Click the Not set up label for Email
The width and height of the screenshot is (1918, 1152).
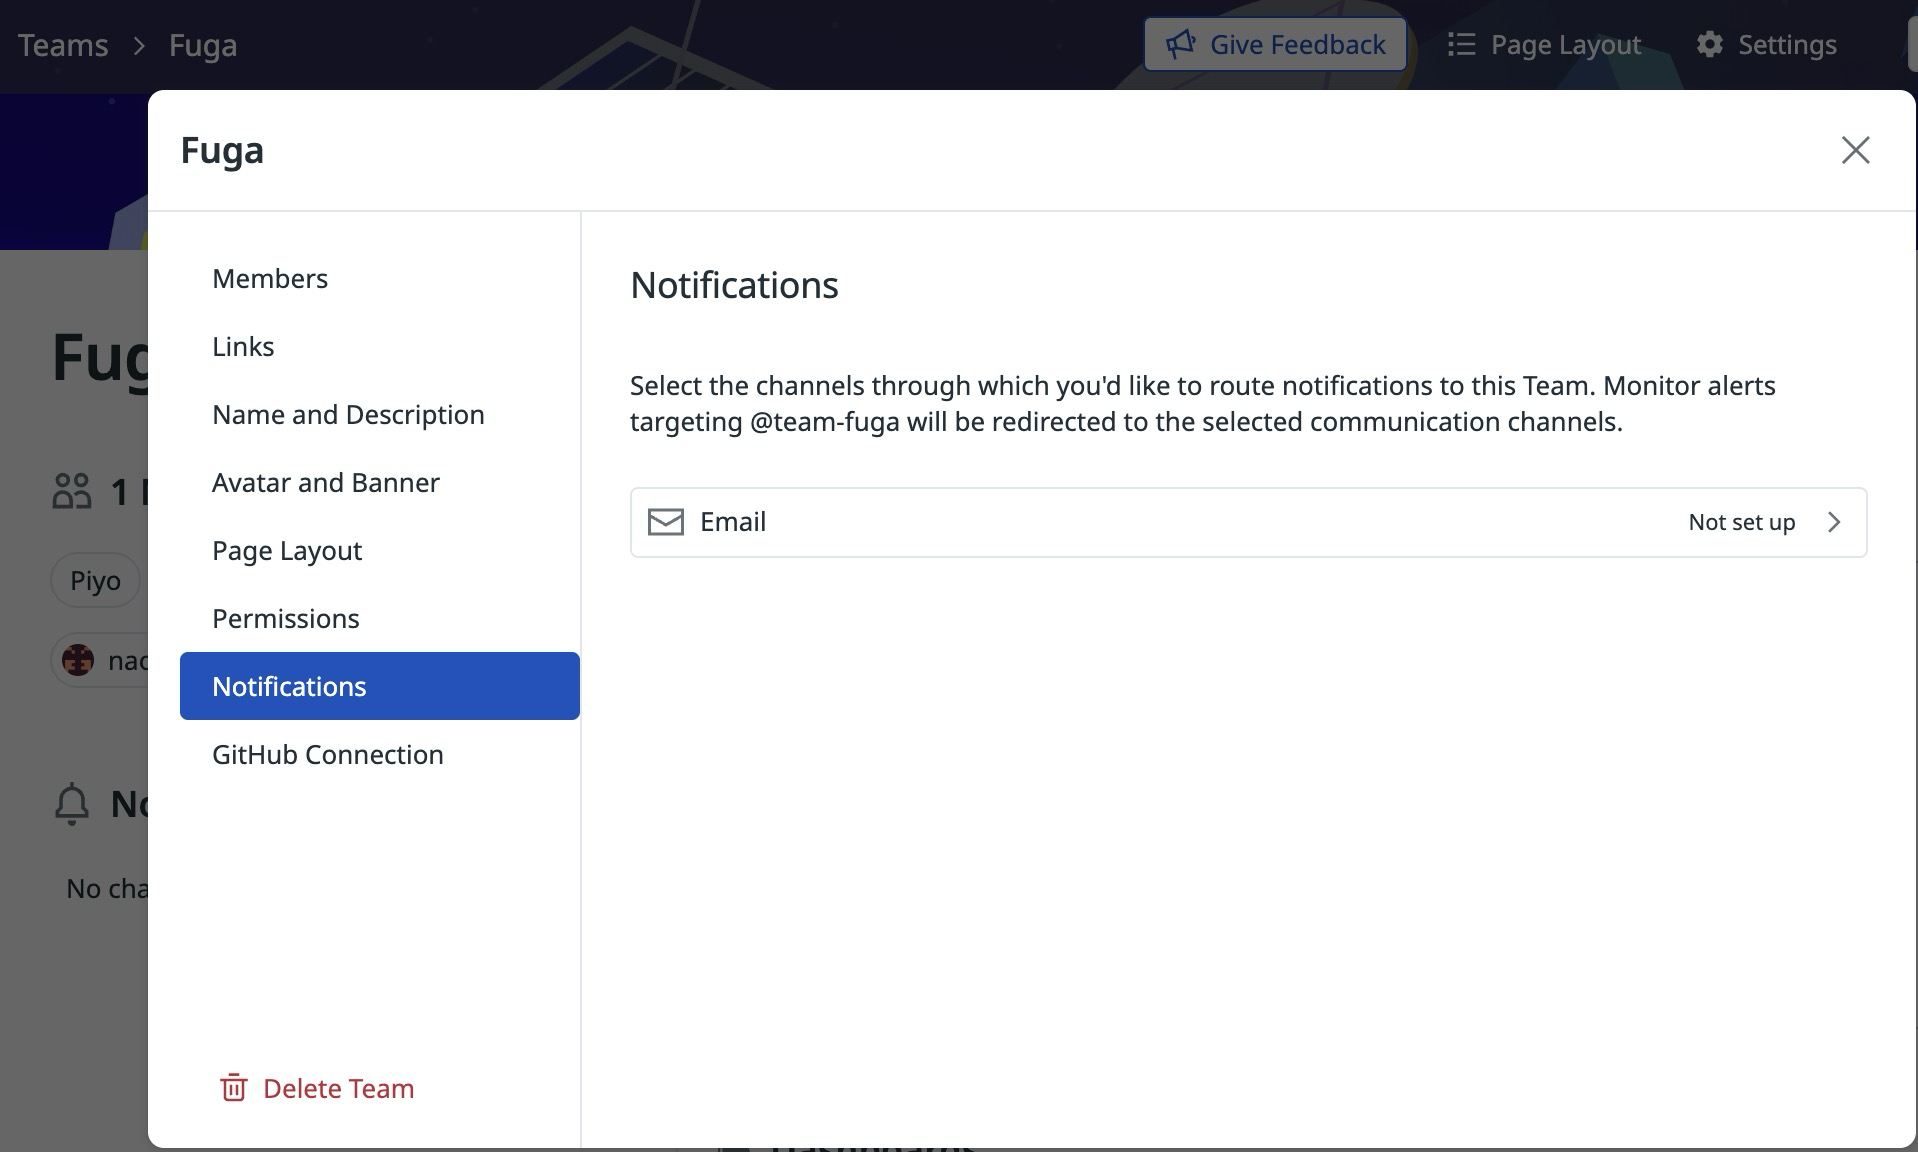click(1741, 522)
